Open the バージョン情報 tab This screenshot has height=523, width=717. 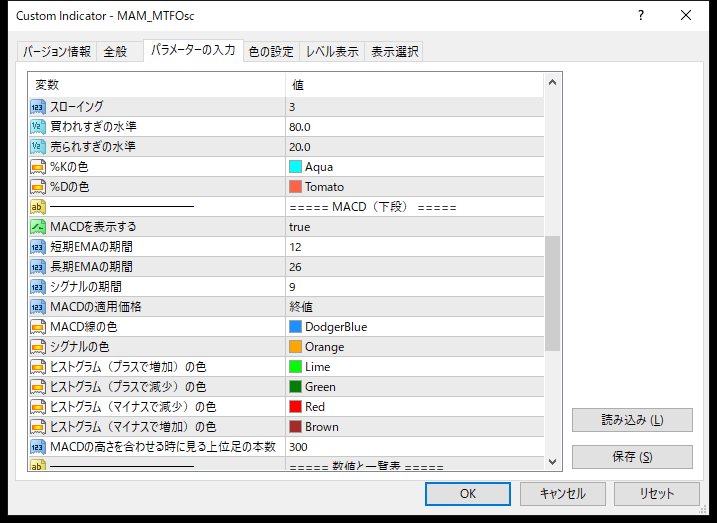tap(57, 51)
